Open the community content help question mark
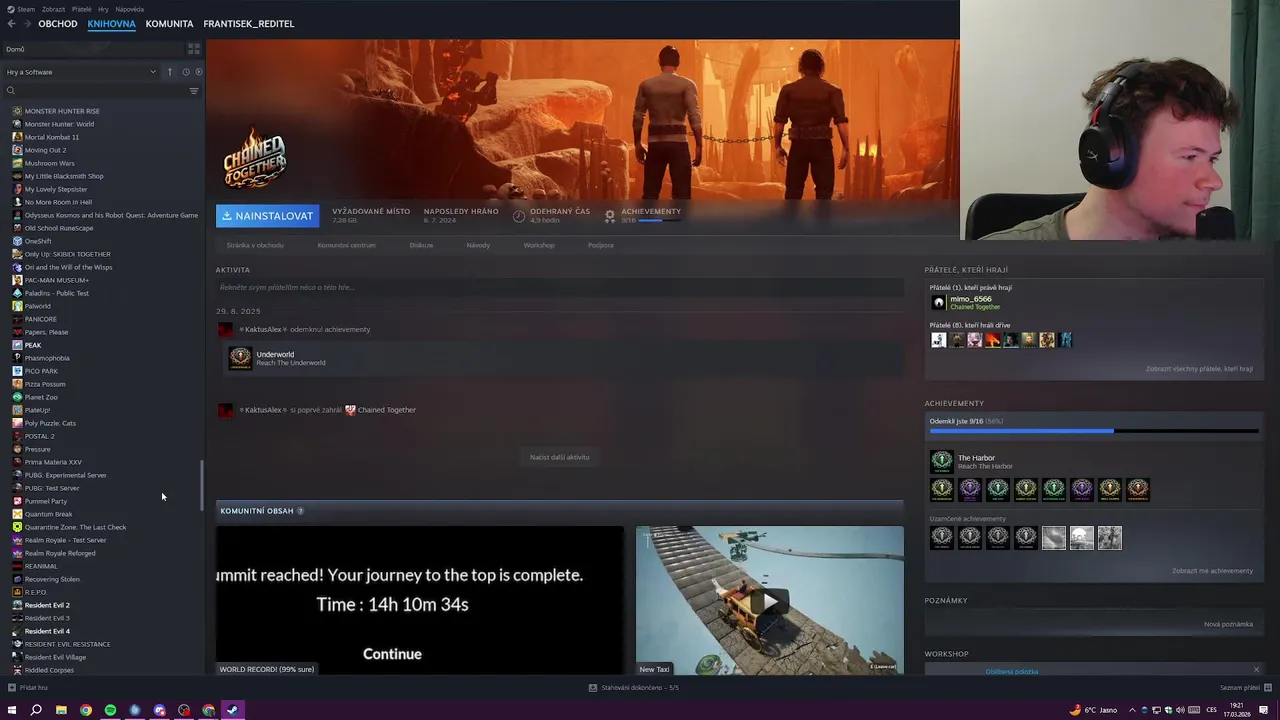The width and height of the screenshot is (1280, 720). click(x=300, y=511)
